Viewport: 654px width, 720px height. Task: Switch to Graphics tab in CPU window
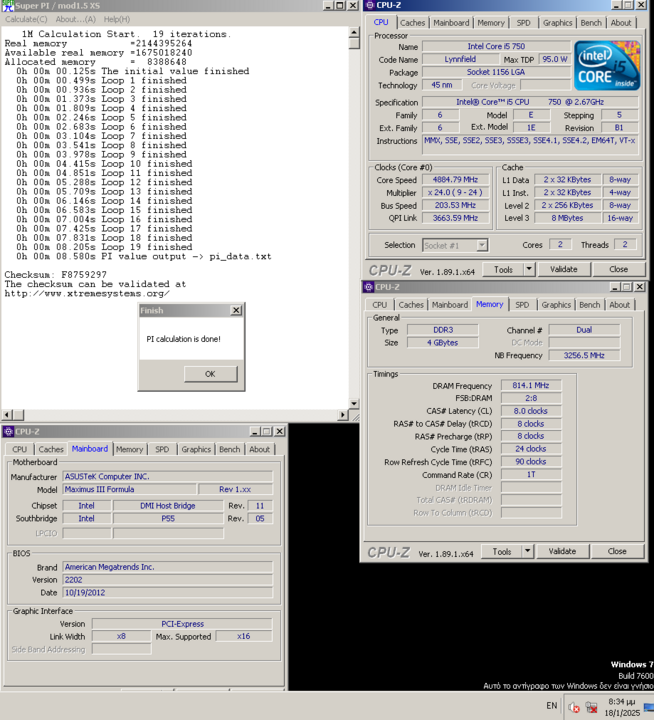[558, 22]
